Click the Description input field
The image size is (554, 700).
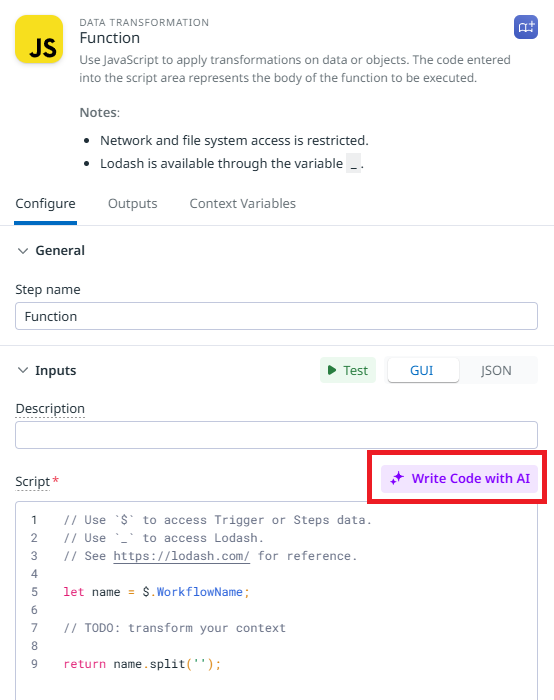tap(276, 435)
